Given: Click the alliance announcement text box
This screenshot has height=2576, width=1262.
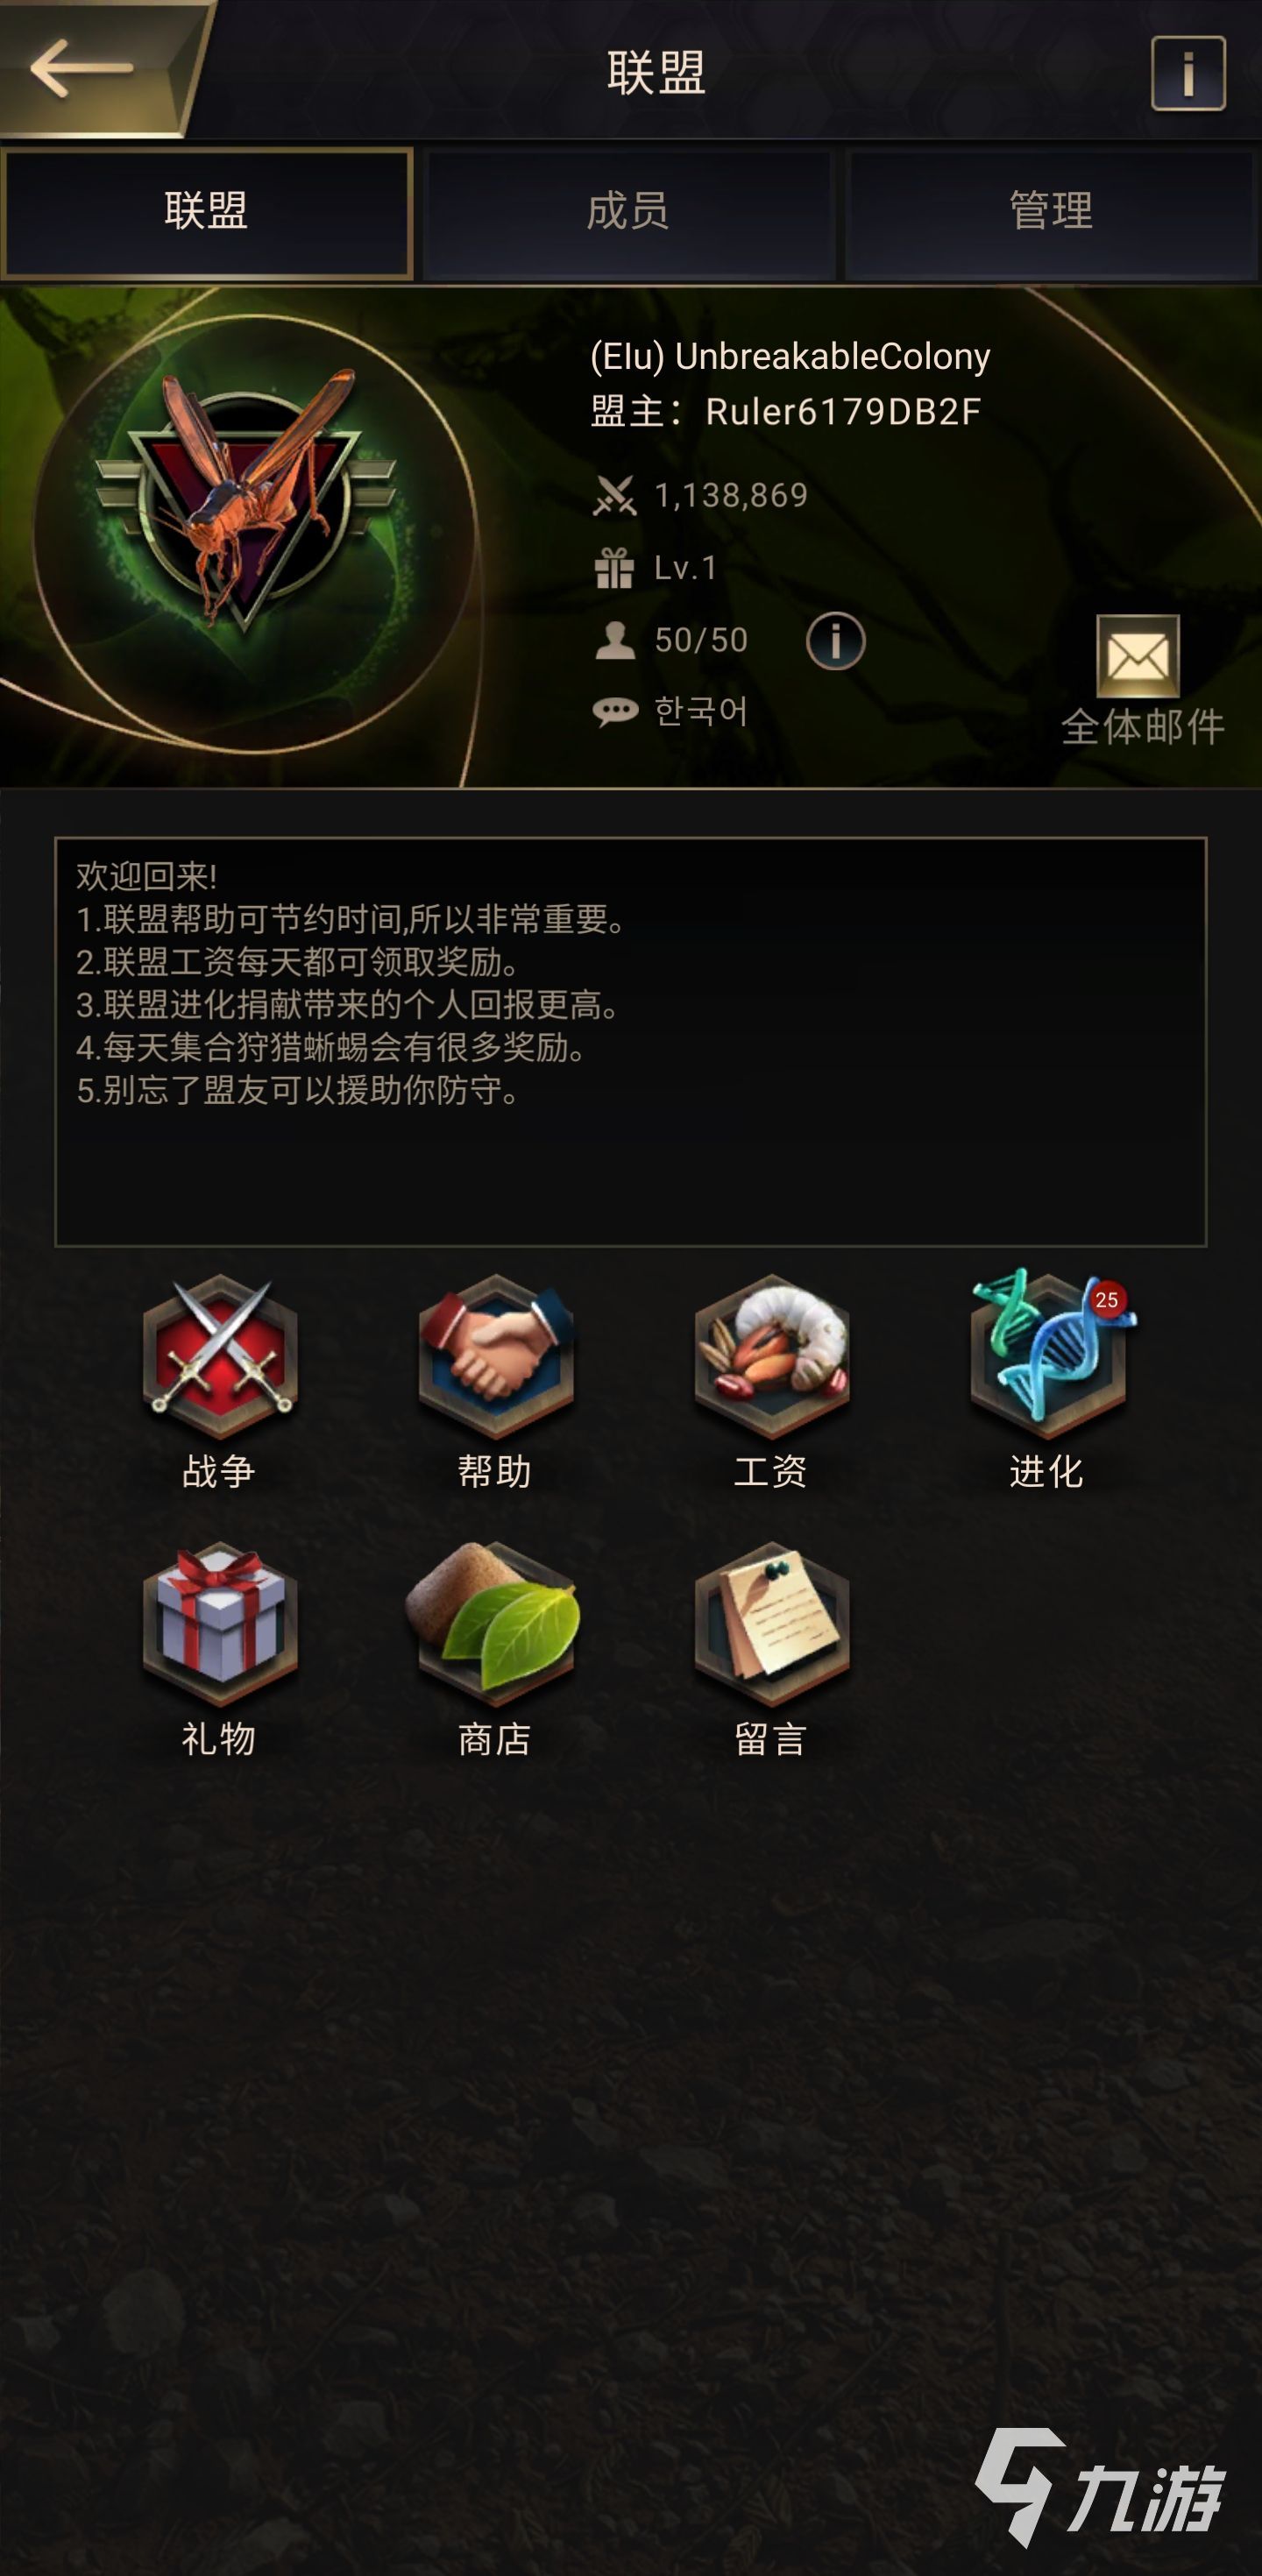Looking at the screenshot, I should click(631, 1042).
